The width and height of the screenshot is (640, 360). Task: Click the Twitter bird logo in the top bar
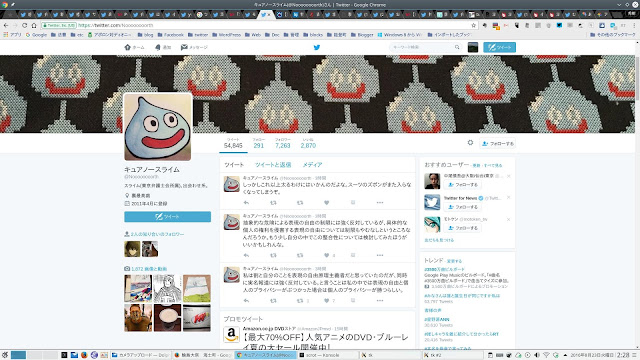pos(317,47)
